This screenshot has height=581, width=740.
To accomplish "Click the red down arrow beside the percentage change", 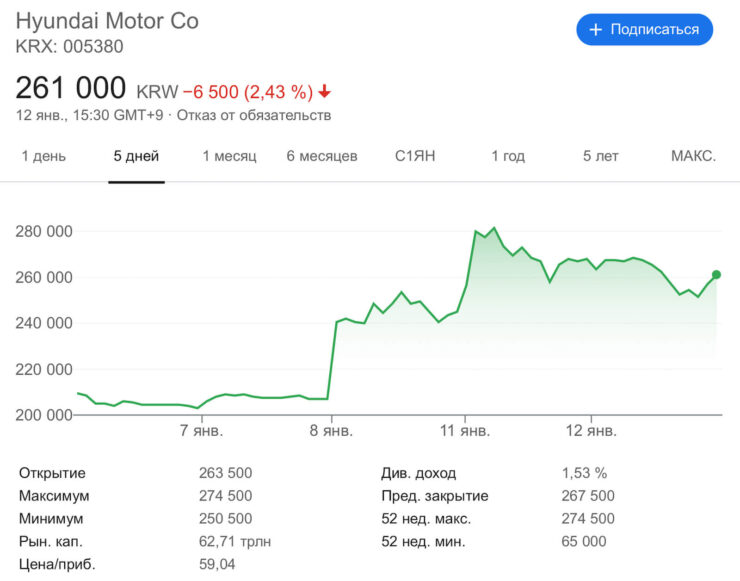I will click(324, 92).
